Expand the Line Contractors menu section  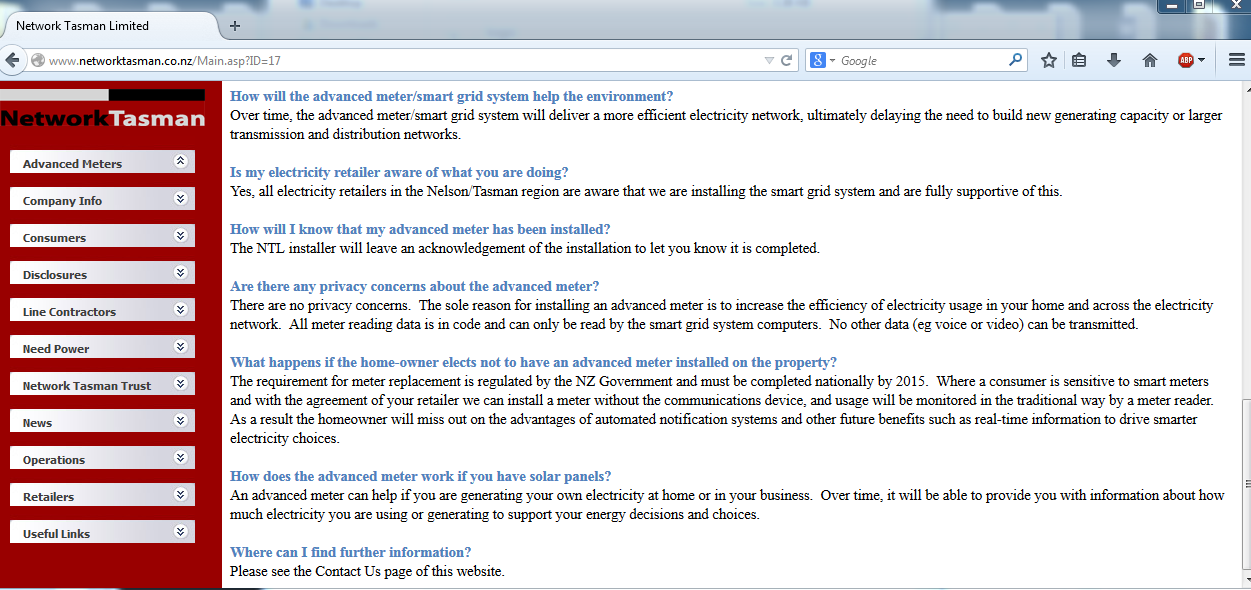180,310
